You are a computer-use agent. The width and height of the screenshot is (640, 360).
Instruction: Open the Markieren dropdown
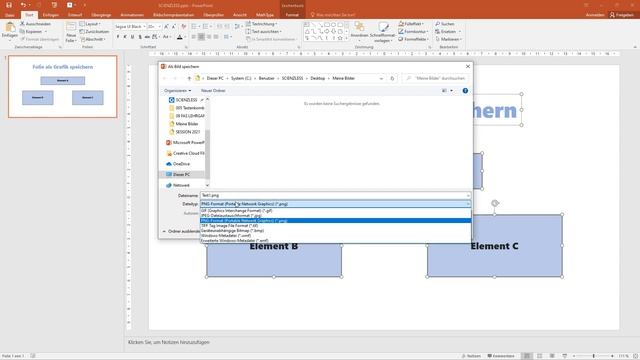(449, 39)
